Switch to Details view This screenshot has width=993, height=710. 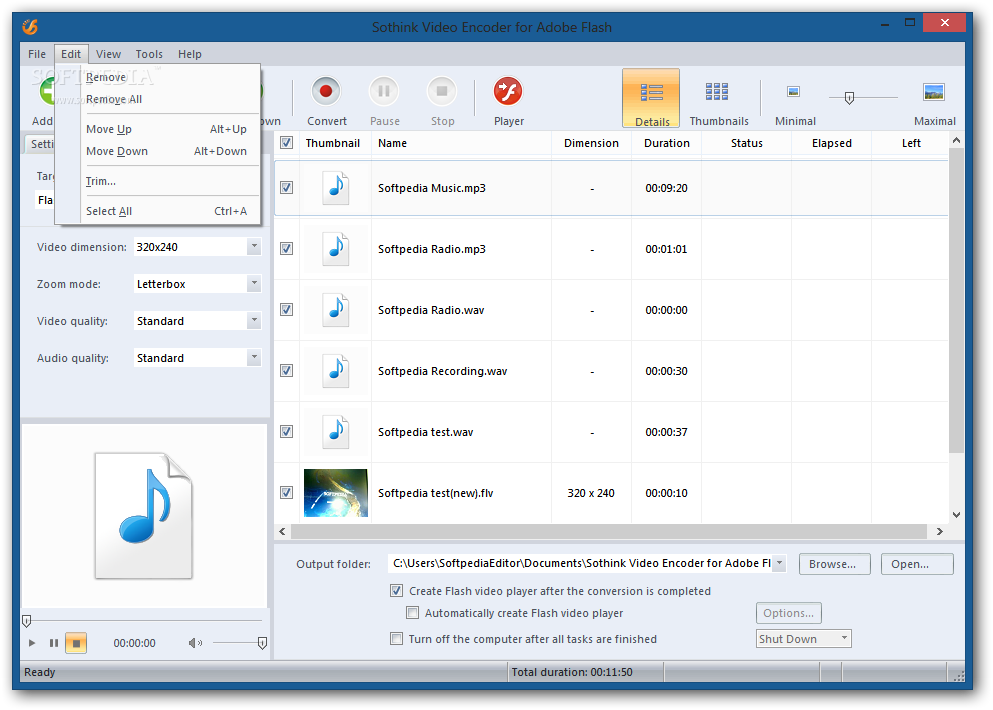click(x=651, y=99)
